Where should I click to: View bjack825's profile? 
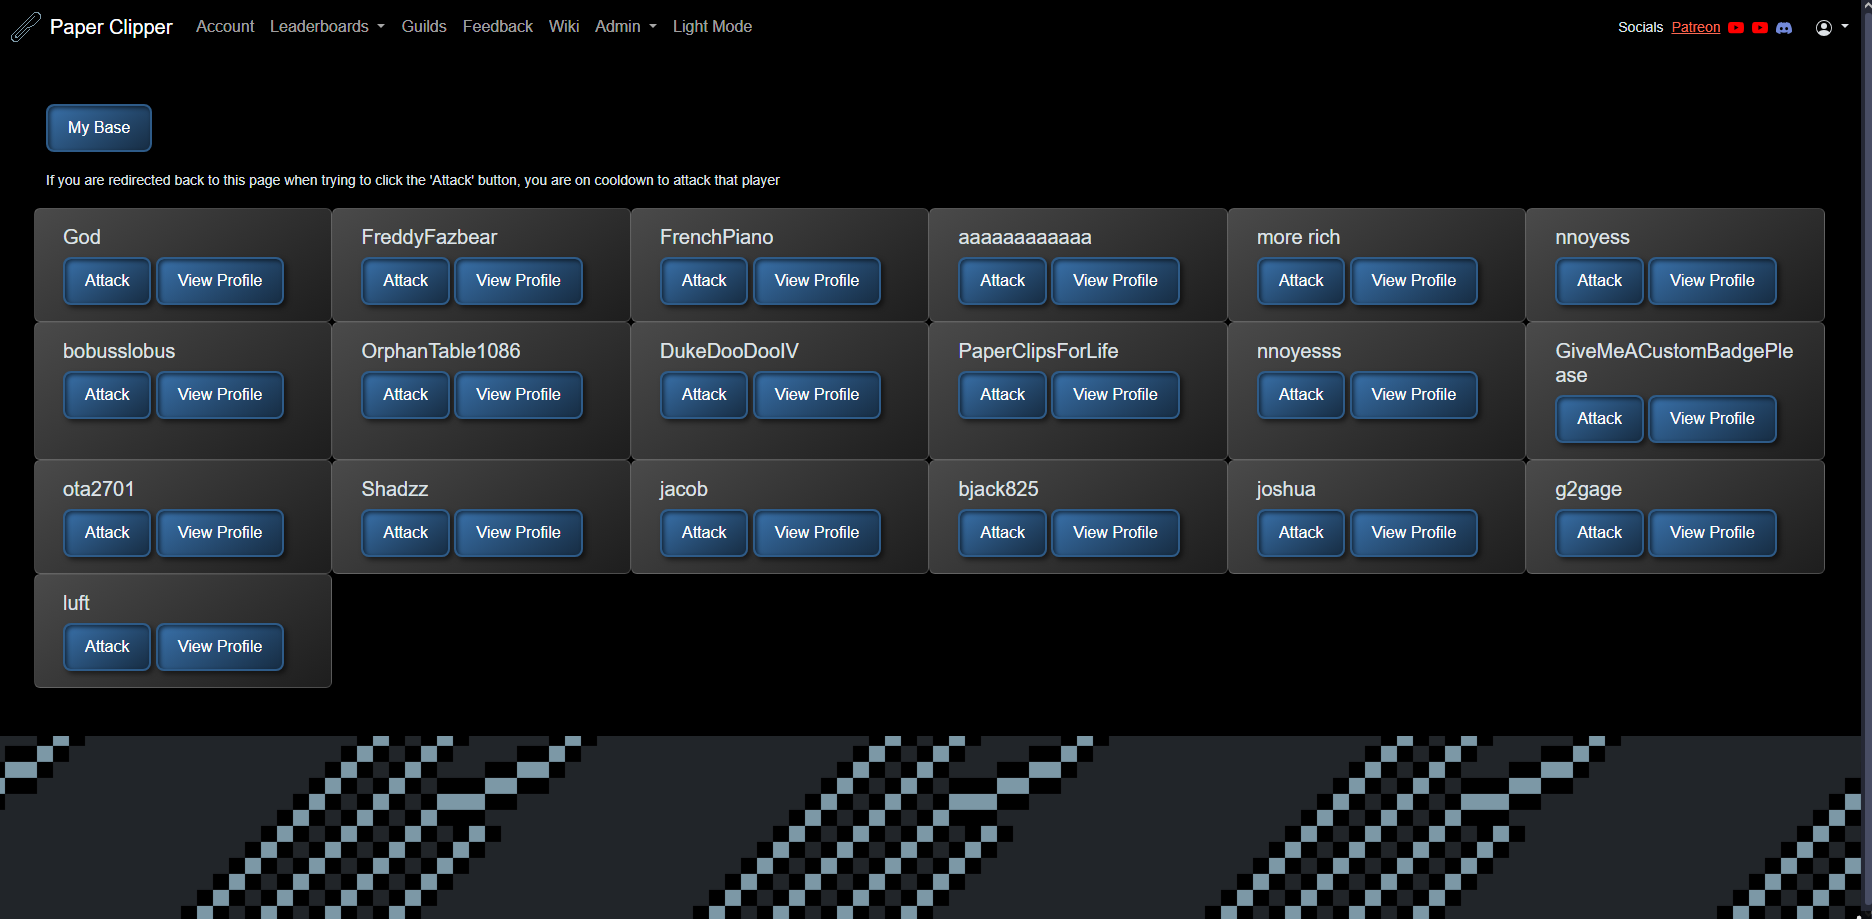1115,533
